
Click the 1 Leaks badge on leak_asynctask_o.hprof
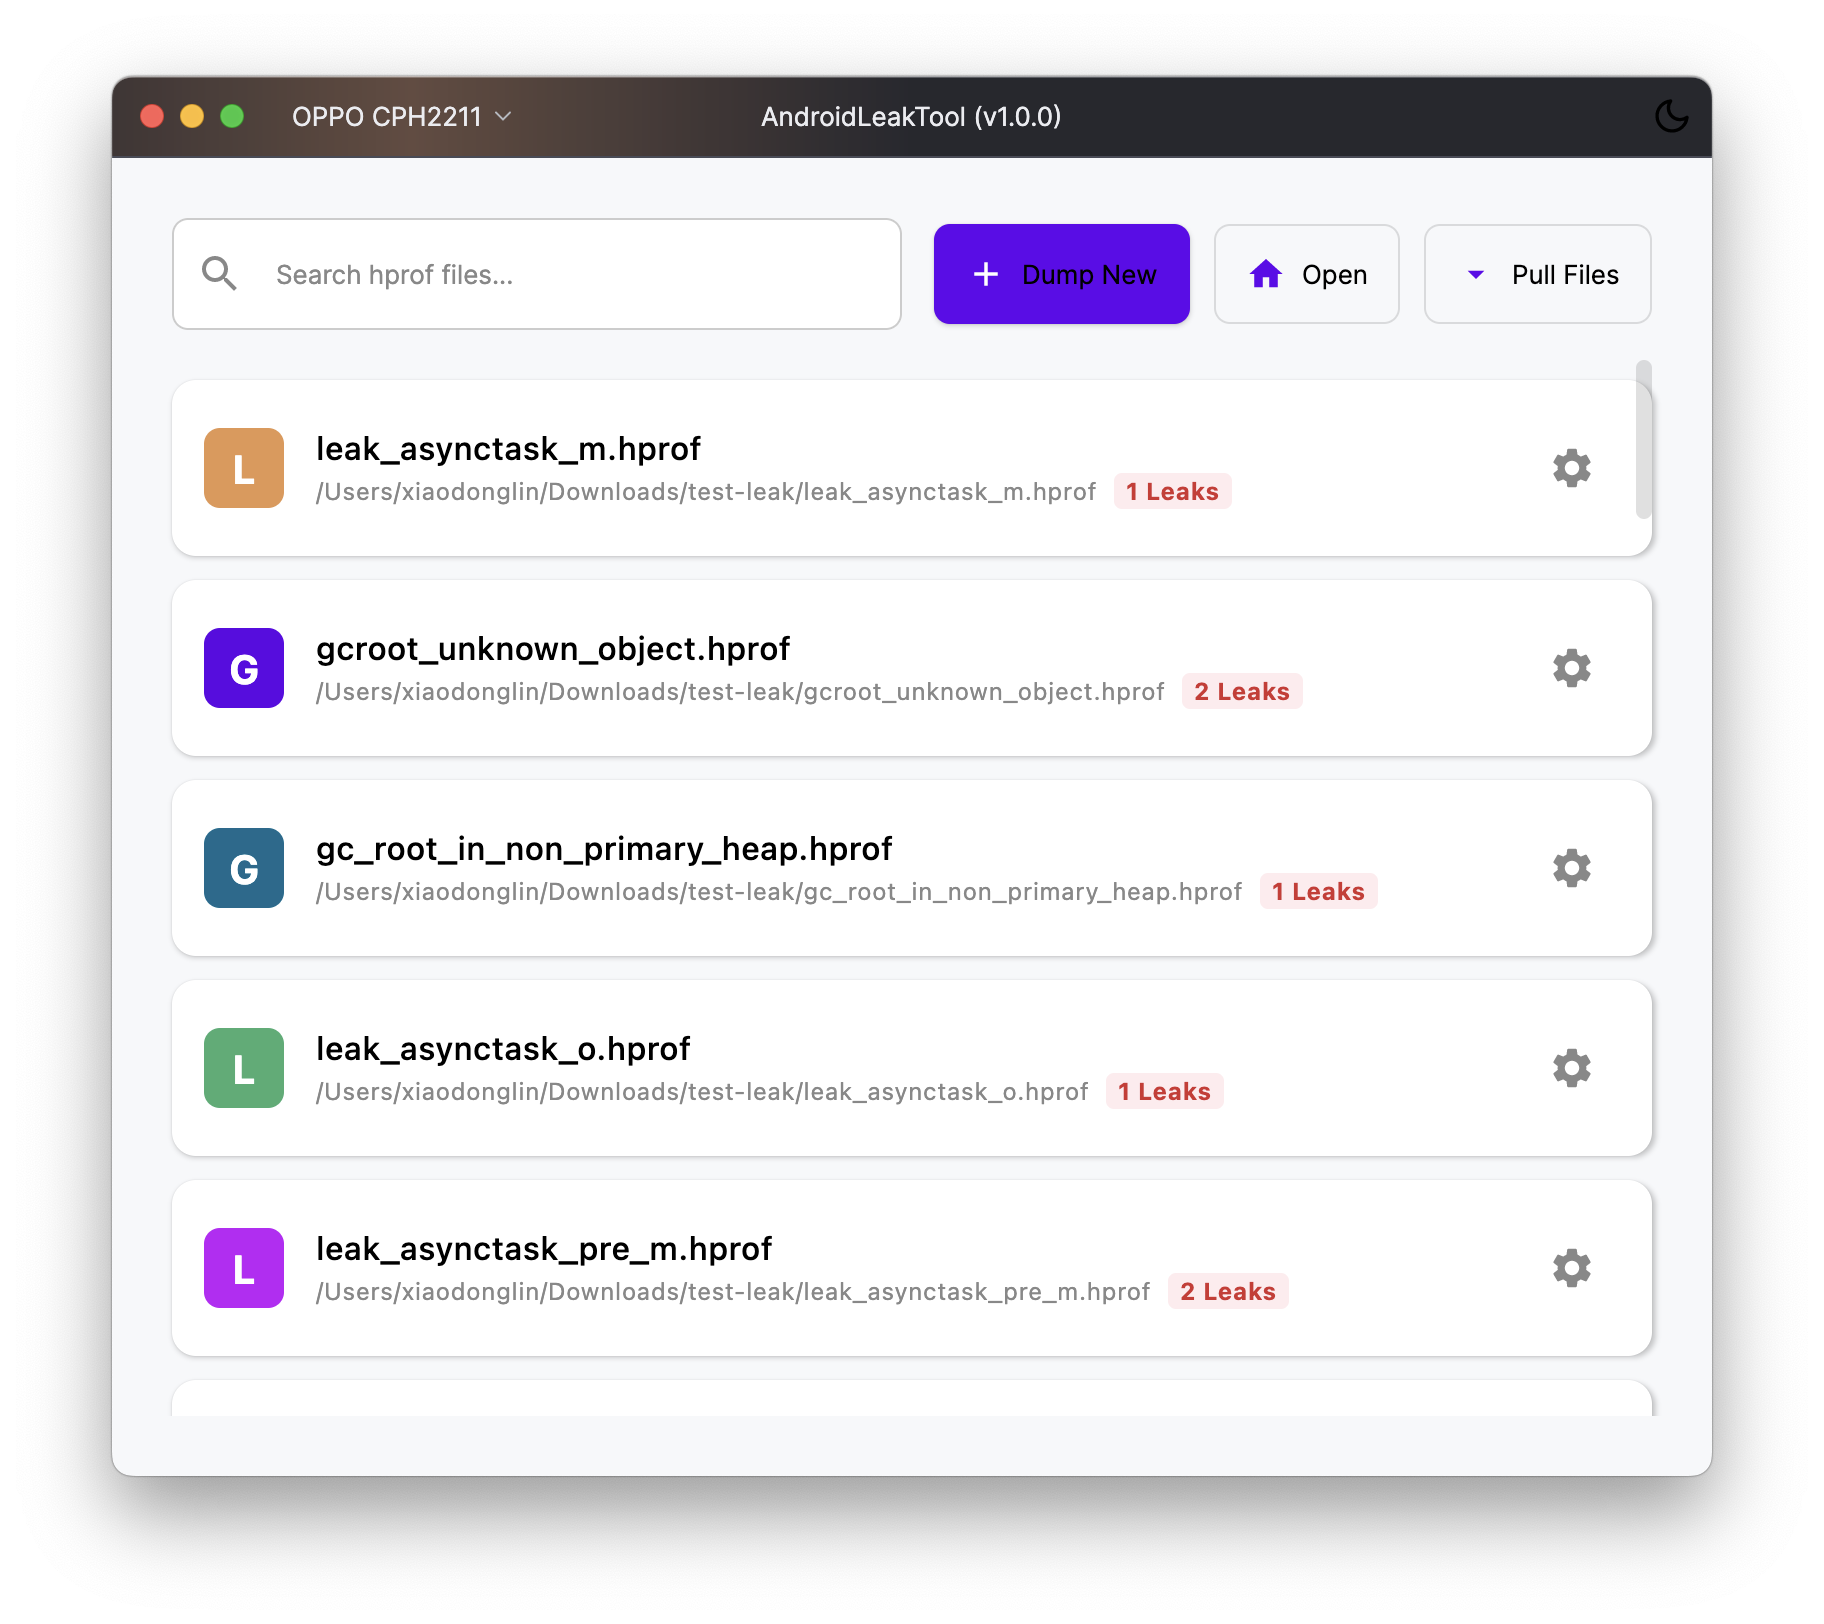(1164, 1091)
